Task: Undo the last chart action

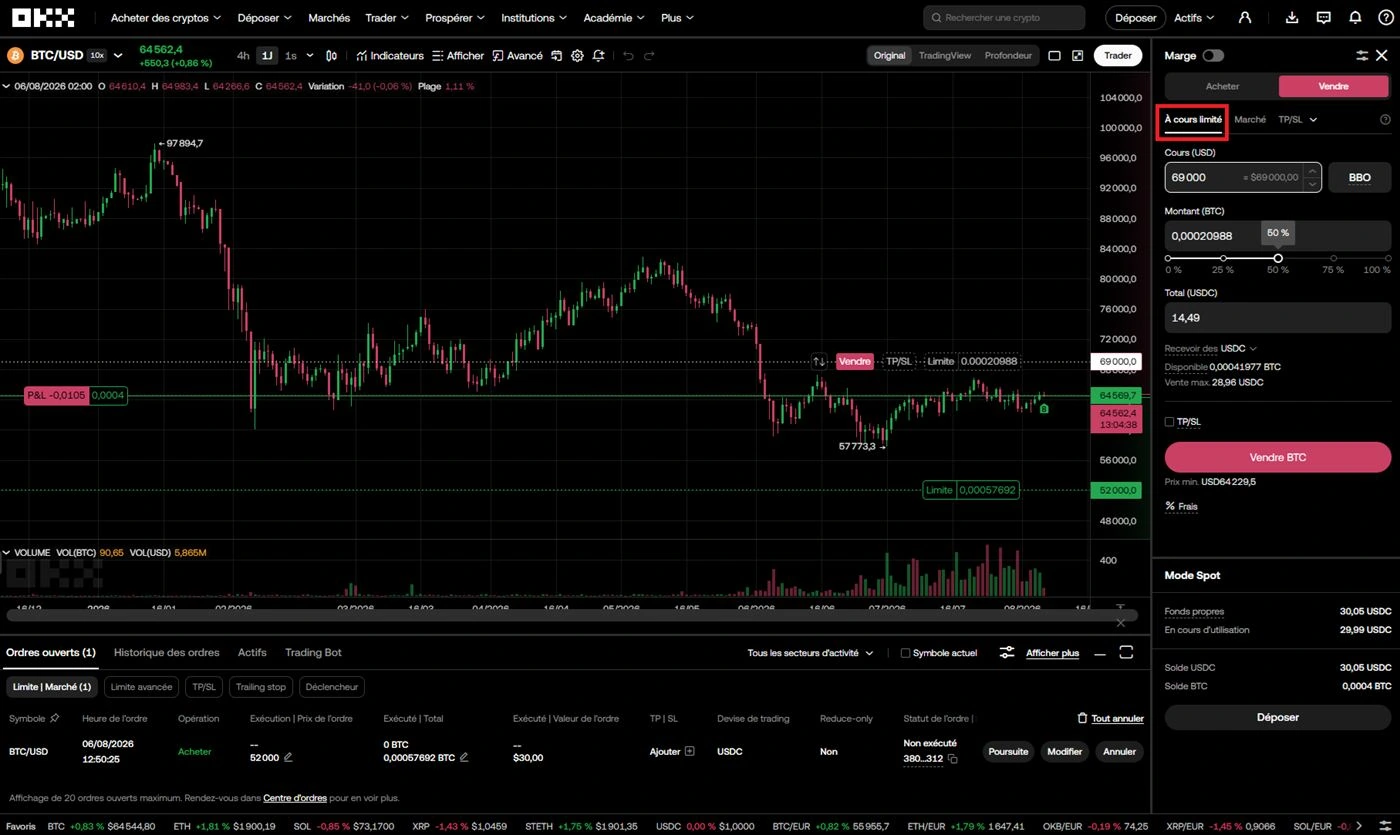Action: pos(628,56)
